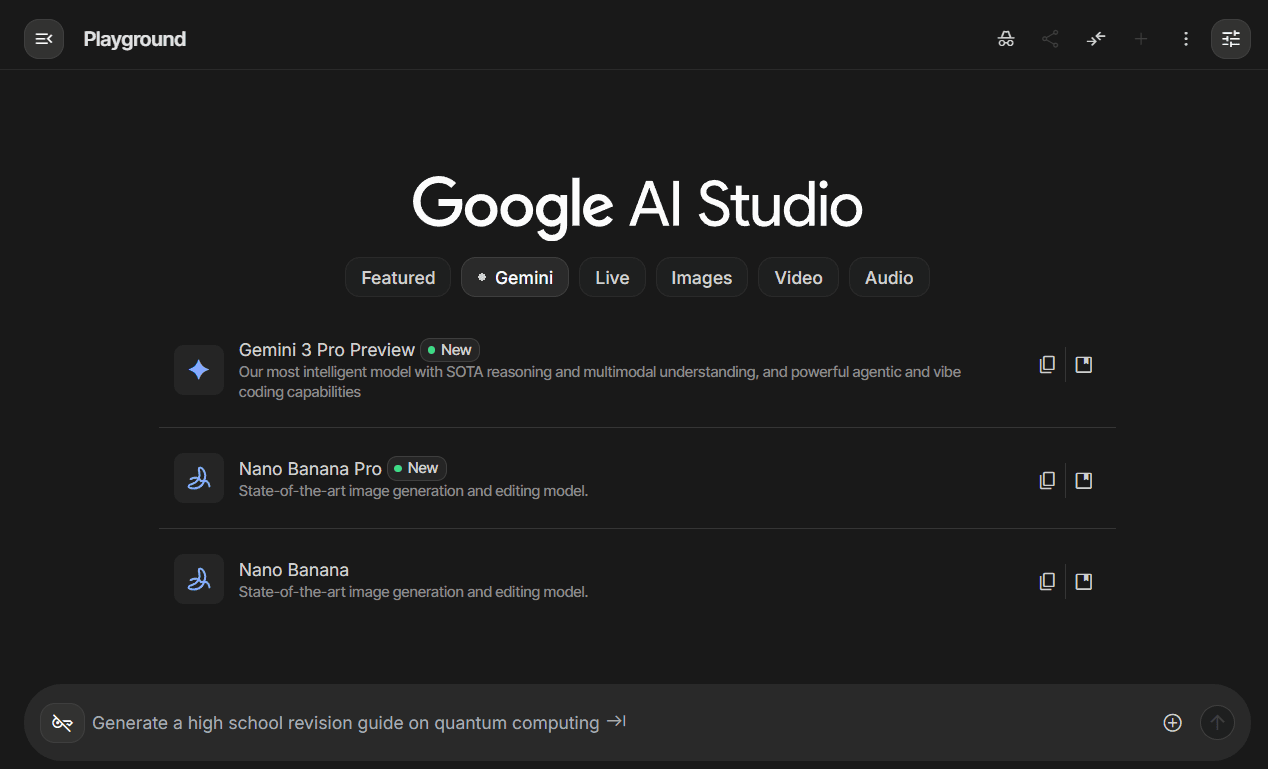The width and height of the screenshot is (1268, 769).
Task: Open the three-dot more options menu
Action: tap(1186, 39)
